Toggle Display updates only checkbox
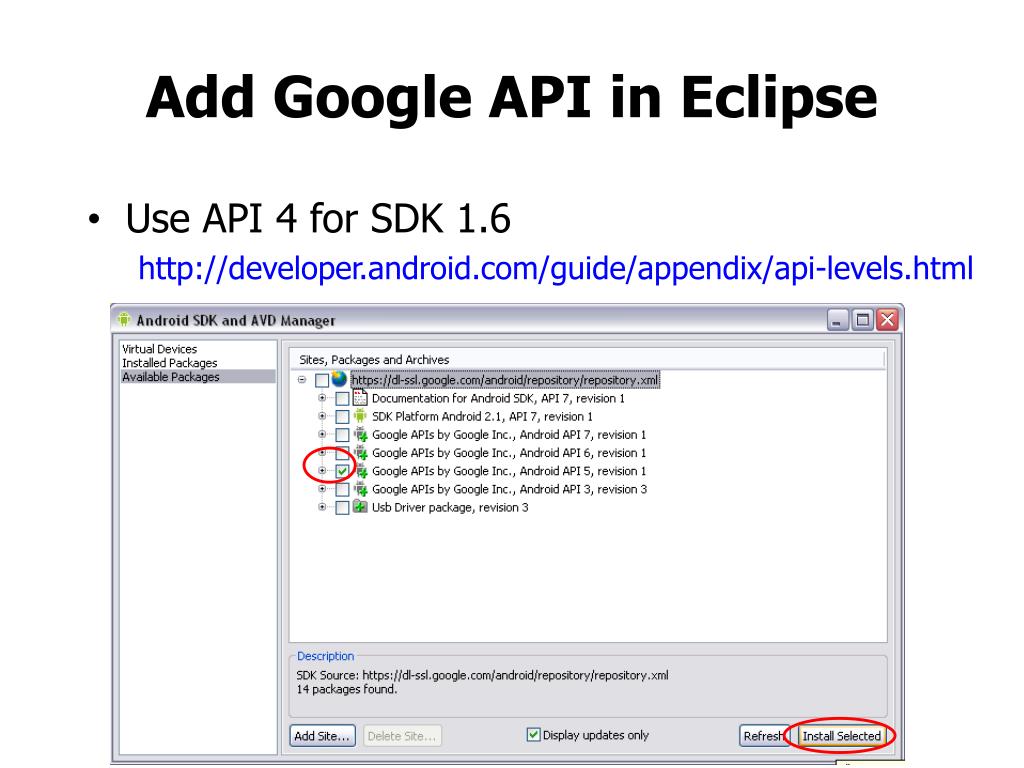Image resolution: width=1024 pixels, height=768 pixels. pyautogui.click(x=533, y=735)
